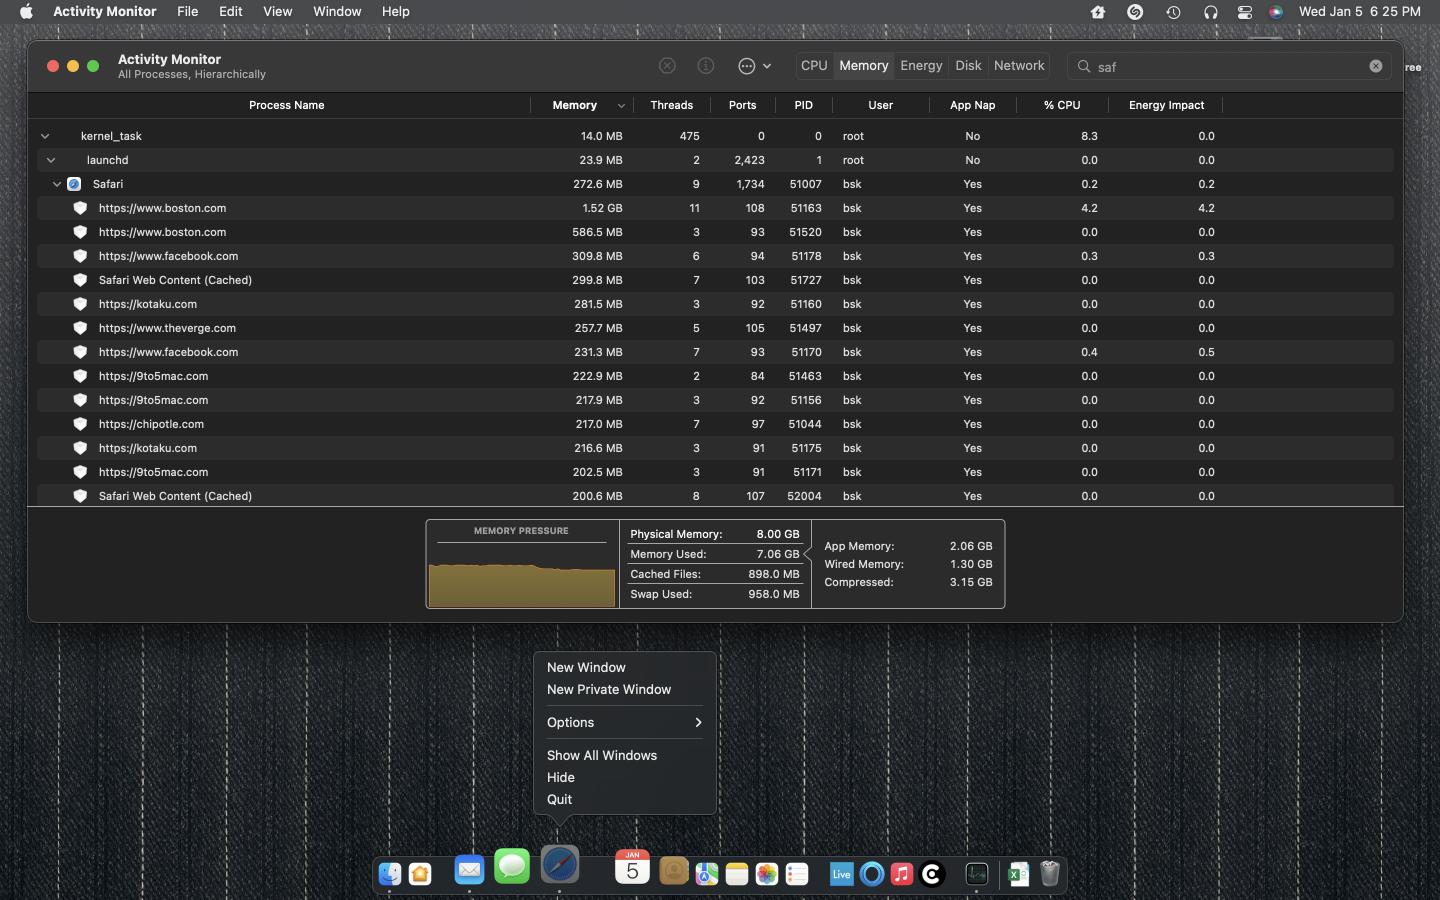Open Photos from the dock

[767, 874]
